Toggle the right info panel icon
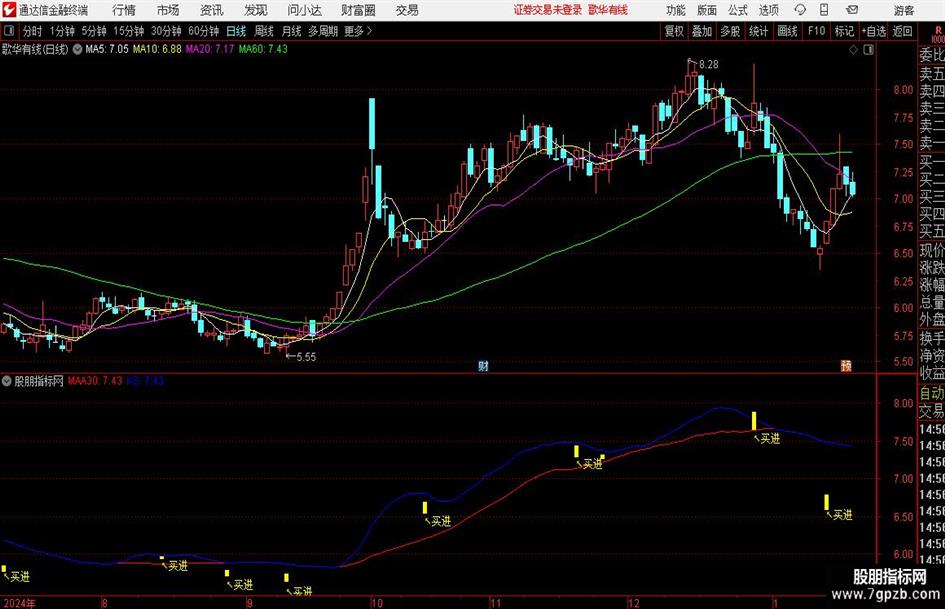 coord(868,49)
